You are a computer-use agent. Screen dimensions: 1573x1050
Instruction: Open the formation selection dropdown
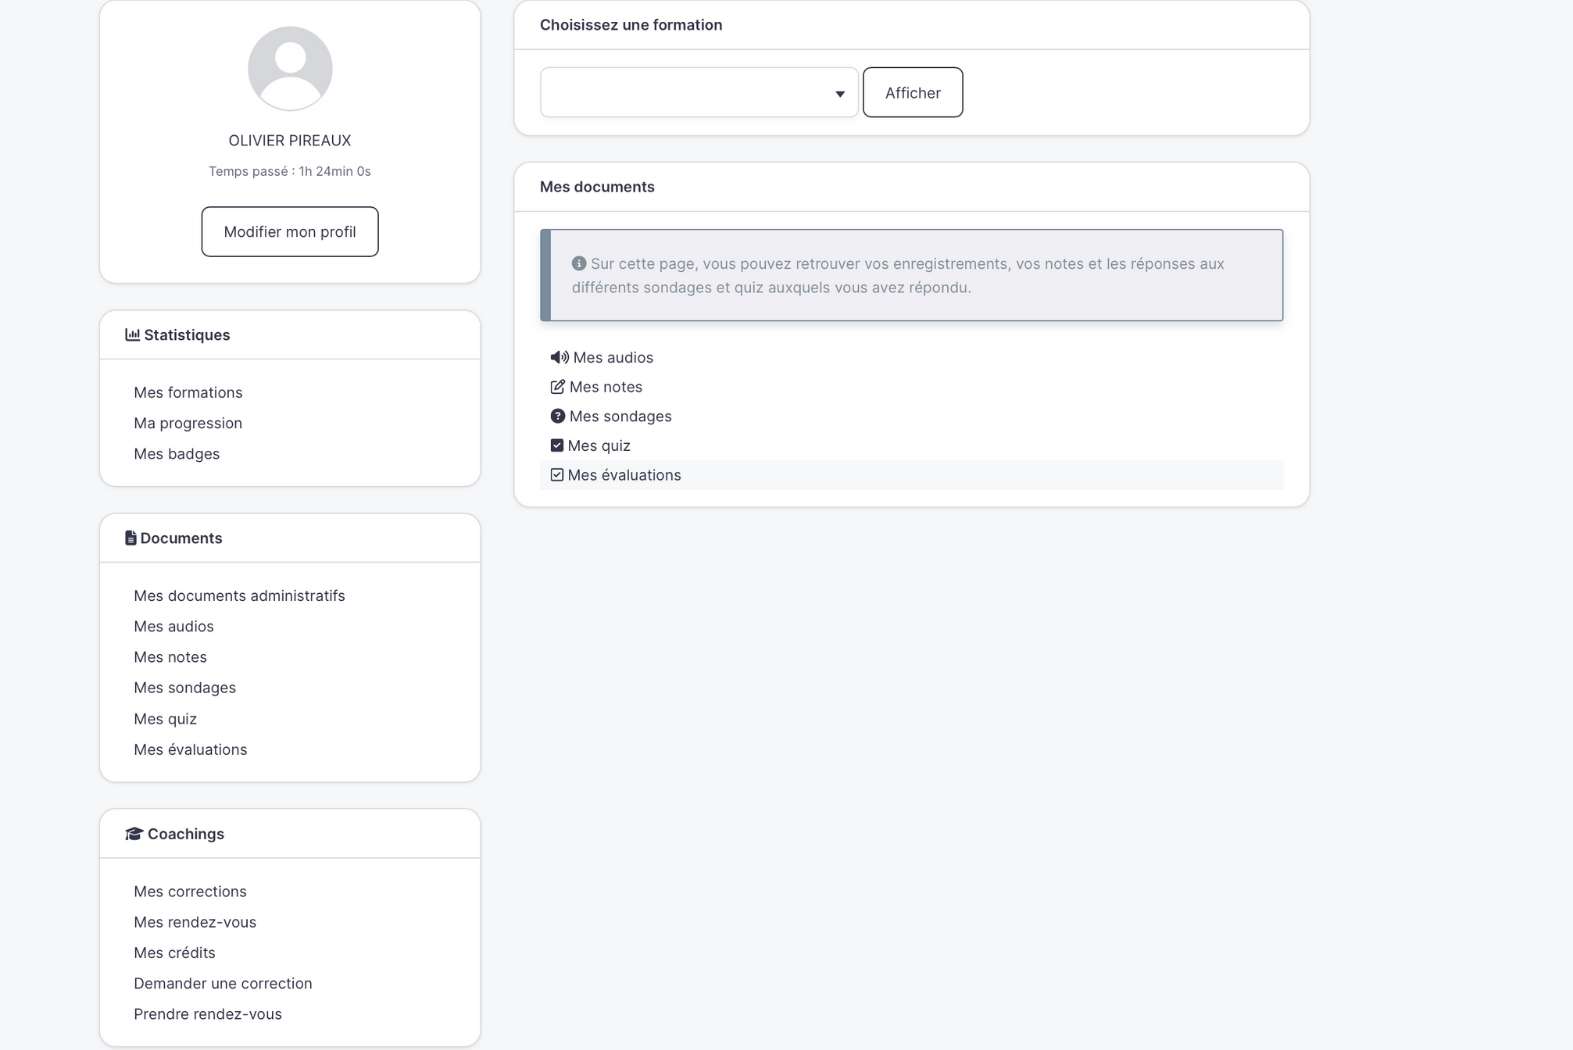click(698, 93)
